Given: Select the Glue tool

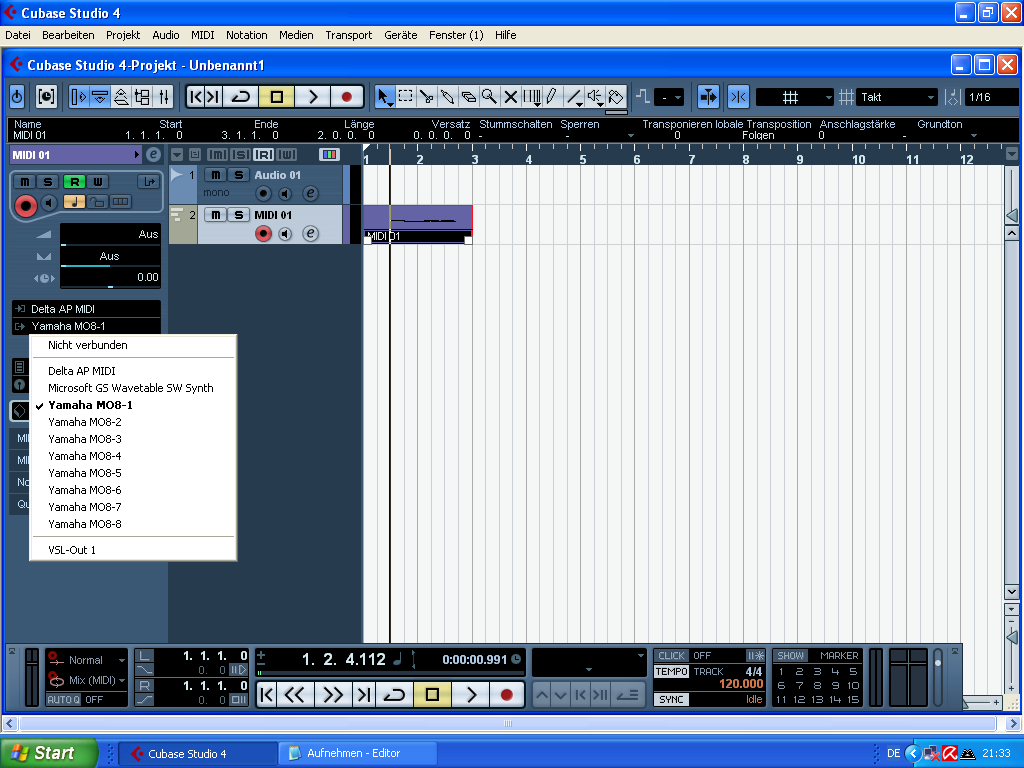Looking at the screenshot, I should tap(447, 97).
